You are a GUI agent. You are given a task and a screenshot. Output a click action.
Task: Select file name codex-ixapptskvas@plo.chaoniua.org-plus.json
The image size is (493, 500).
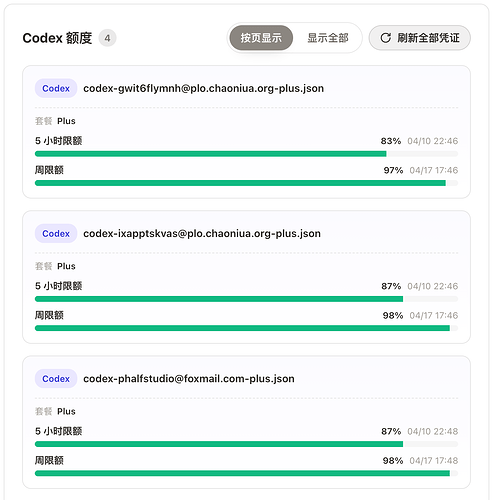pyautogui.click(x=202, y=233)
